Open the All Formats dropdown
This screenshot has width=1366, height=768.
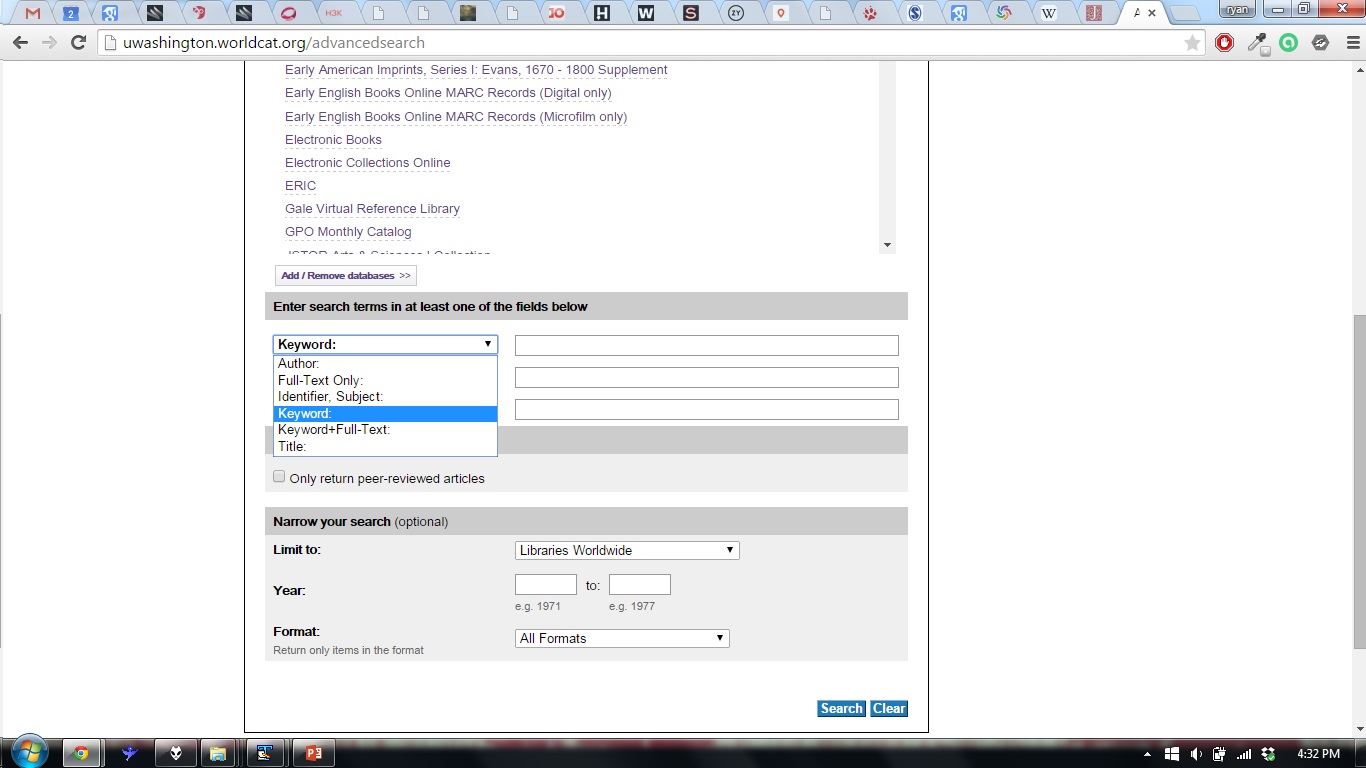(622, 638)
